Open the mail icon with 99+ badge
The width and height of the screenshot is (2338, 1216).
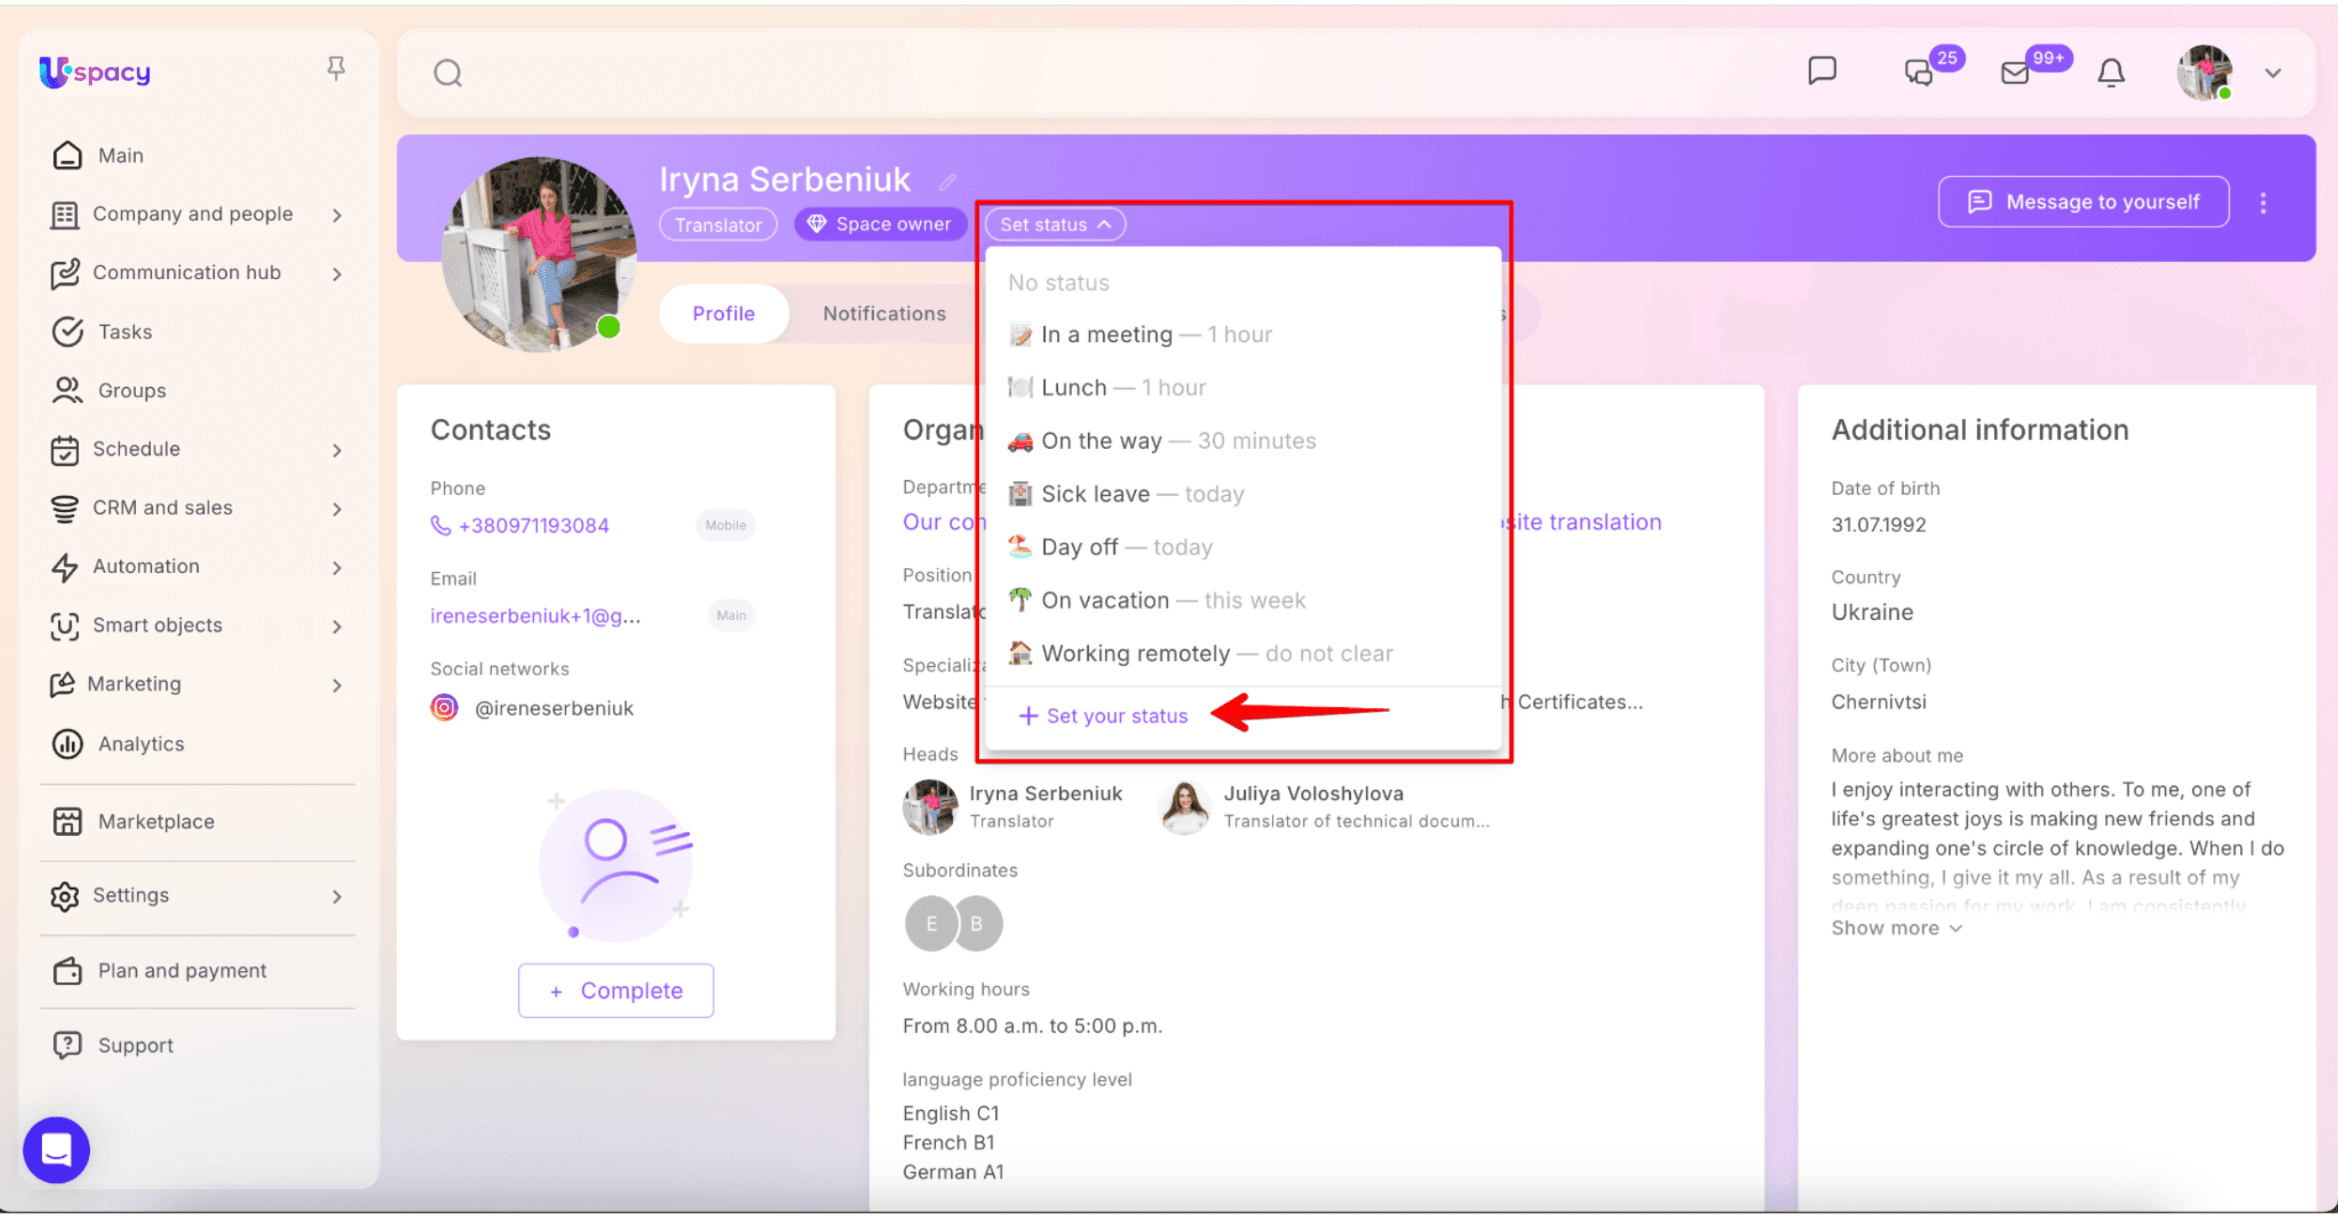pyautogui.click(x=2015, y=73)
